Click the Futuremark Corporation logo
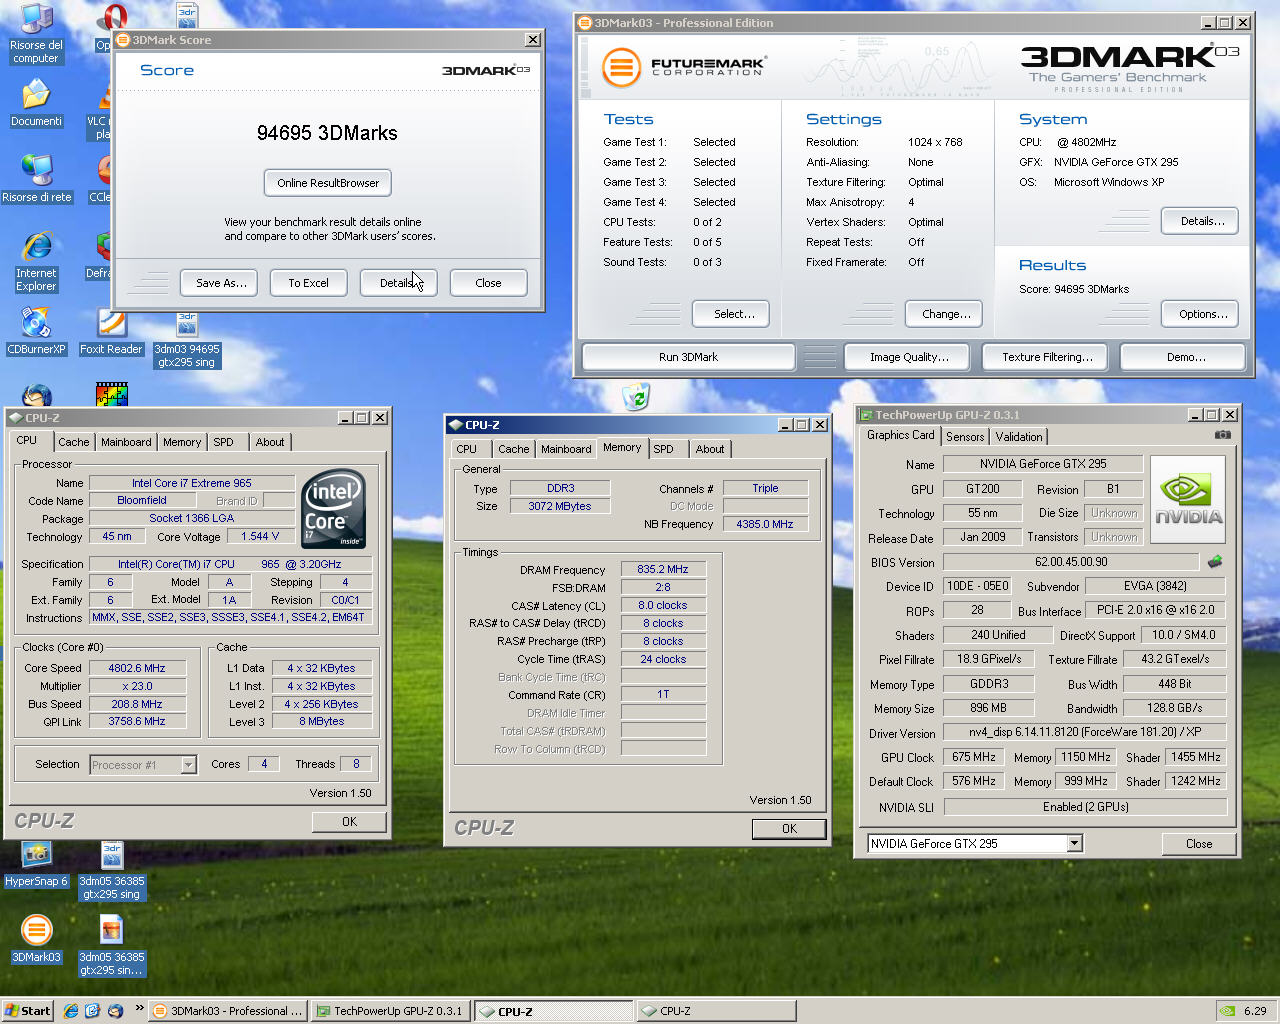 685,67
